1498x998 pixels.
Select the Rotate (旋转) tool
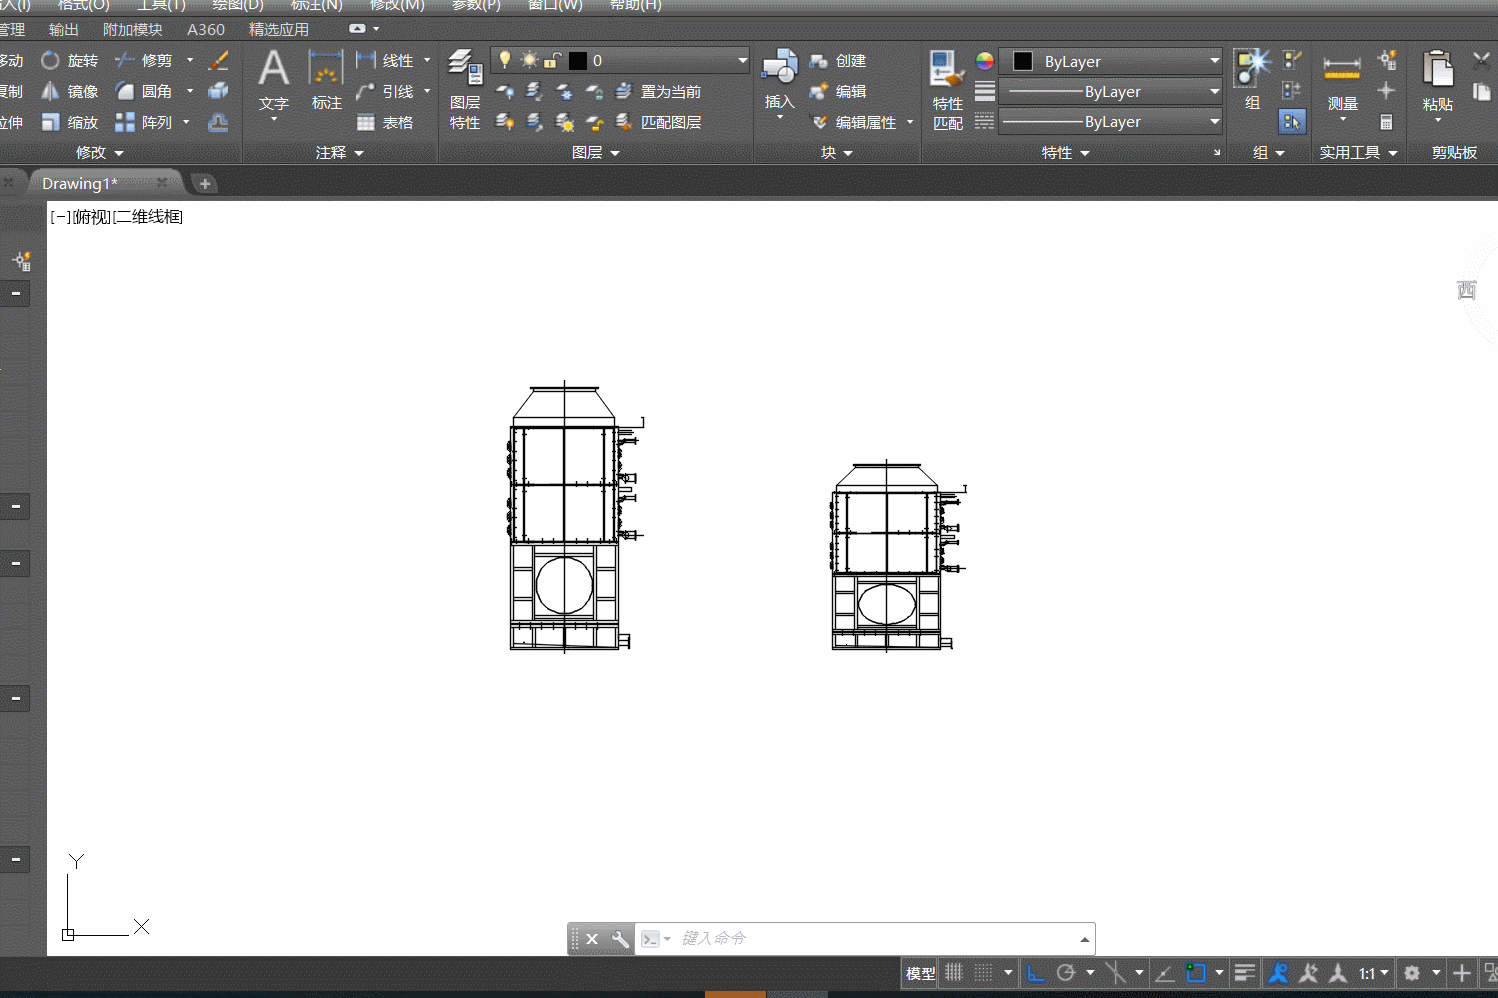coord(69,61)
